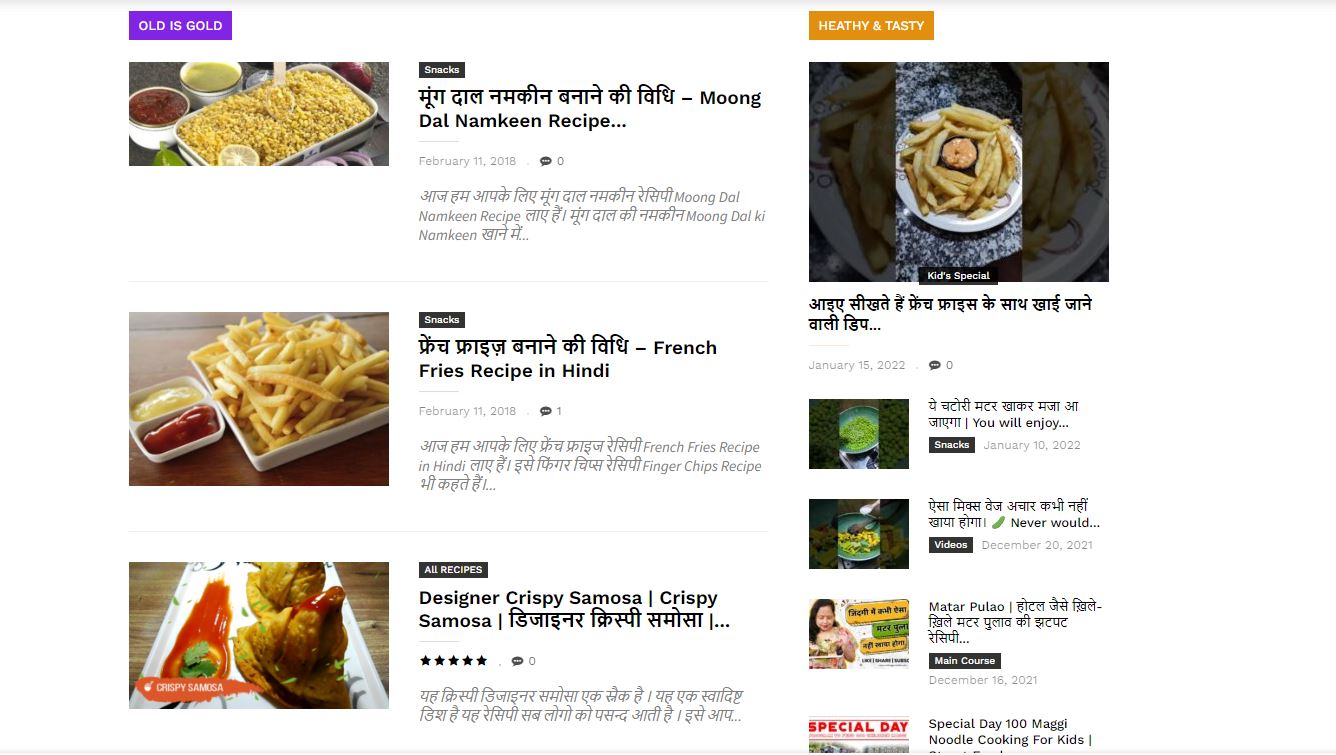Click the five-star rating on Crispy Samosa

453,661
